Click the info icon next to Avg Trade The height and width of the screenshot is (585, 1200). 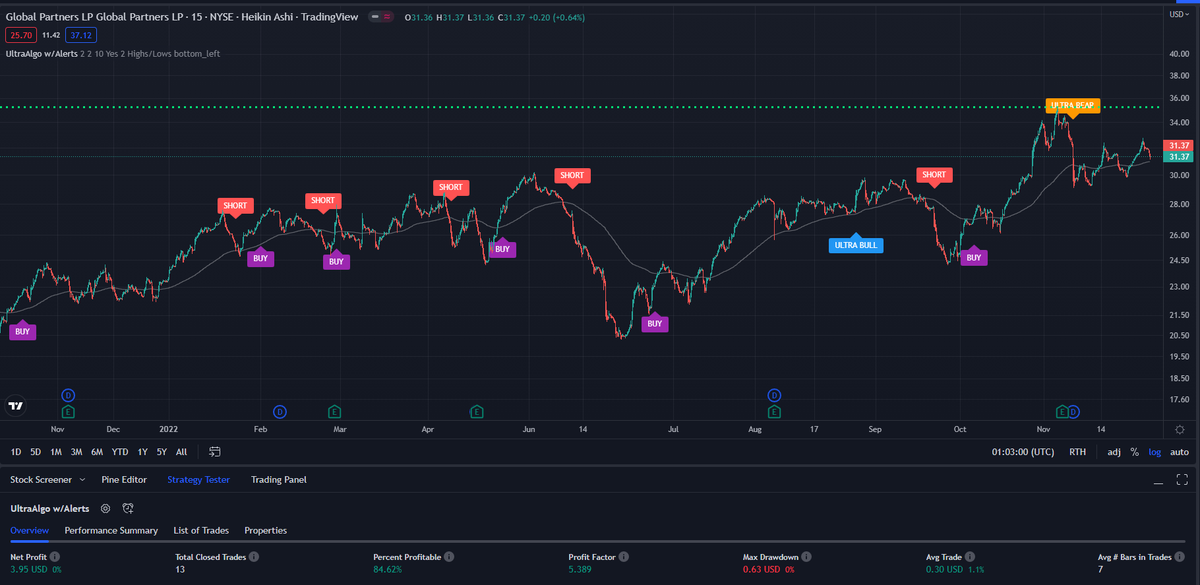(972, 556)
